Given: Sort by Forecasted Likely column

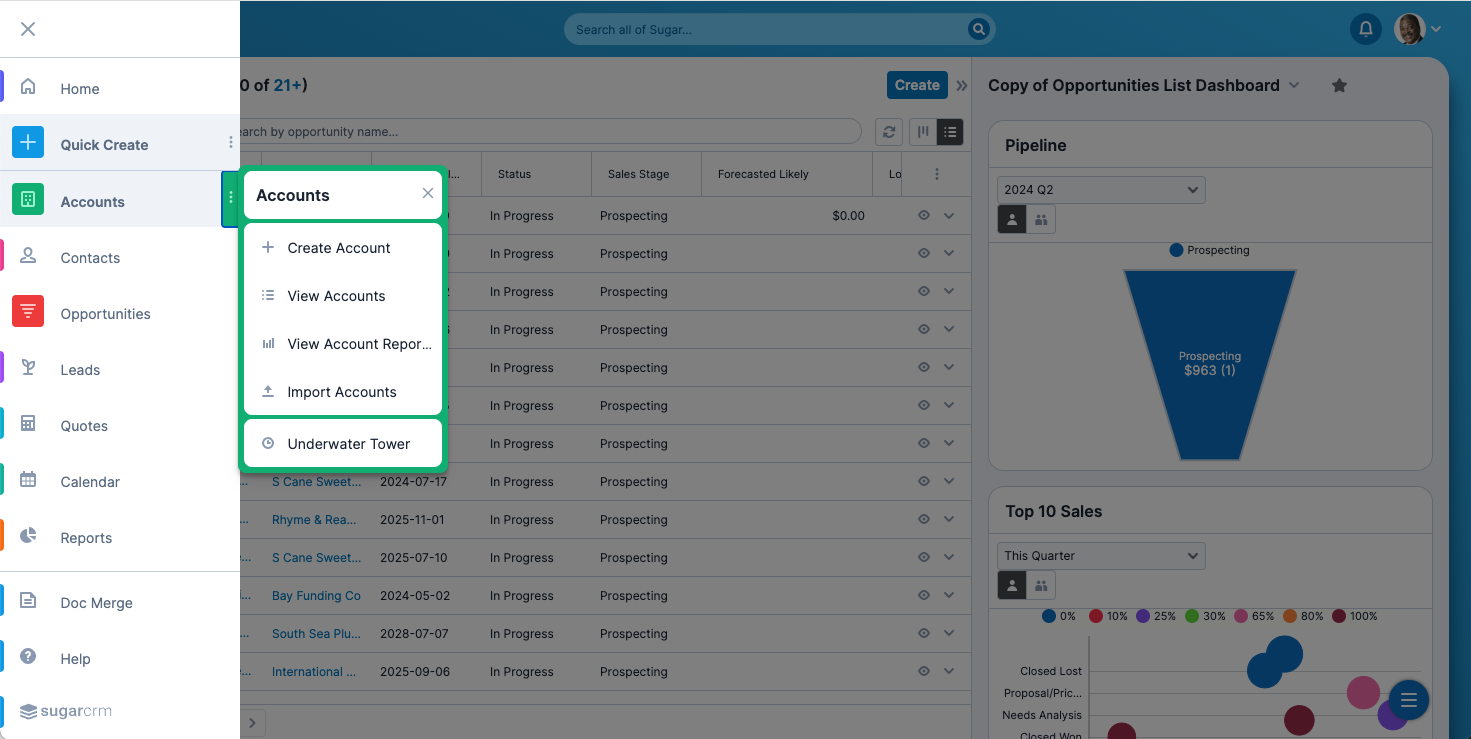Looking at the screenshot, I should [x=763, y=174].
